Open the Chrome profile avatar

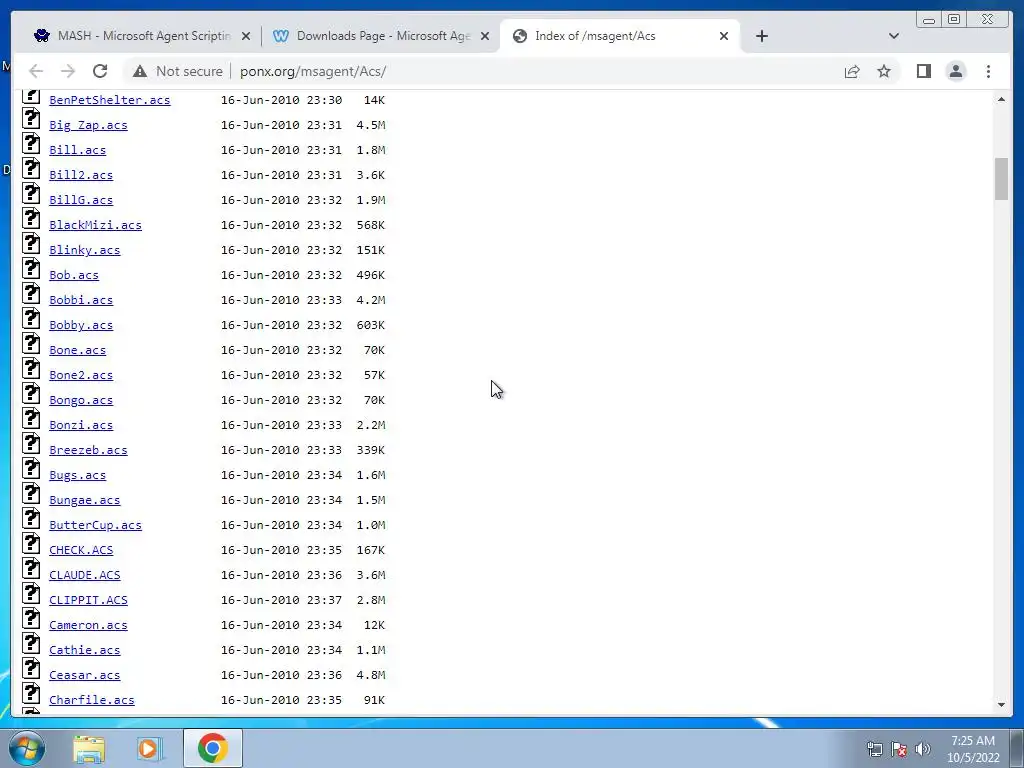pyautogui.click(x=955, y=71)
